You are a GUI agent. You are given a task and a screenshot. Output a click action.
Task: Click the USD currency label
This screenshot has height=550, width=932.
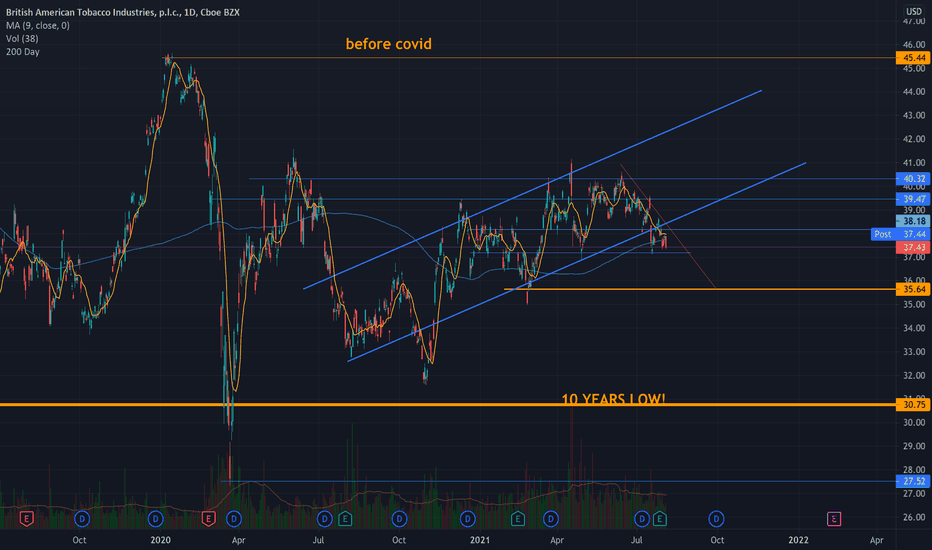pos(914,11)
